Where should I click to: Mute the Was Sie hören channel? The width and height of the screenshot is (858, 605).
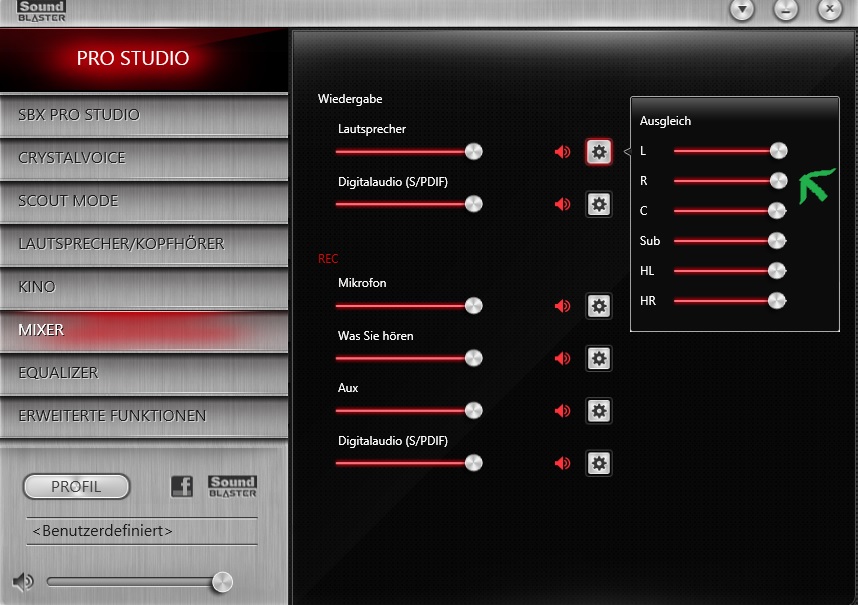tap(563, 358)
